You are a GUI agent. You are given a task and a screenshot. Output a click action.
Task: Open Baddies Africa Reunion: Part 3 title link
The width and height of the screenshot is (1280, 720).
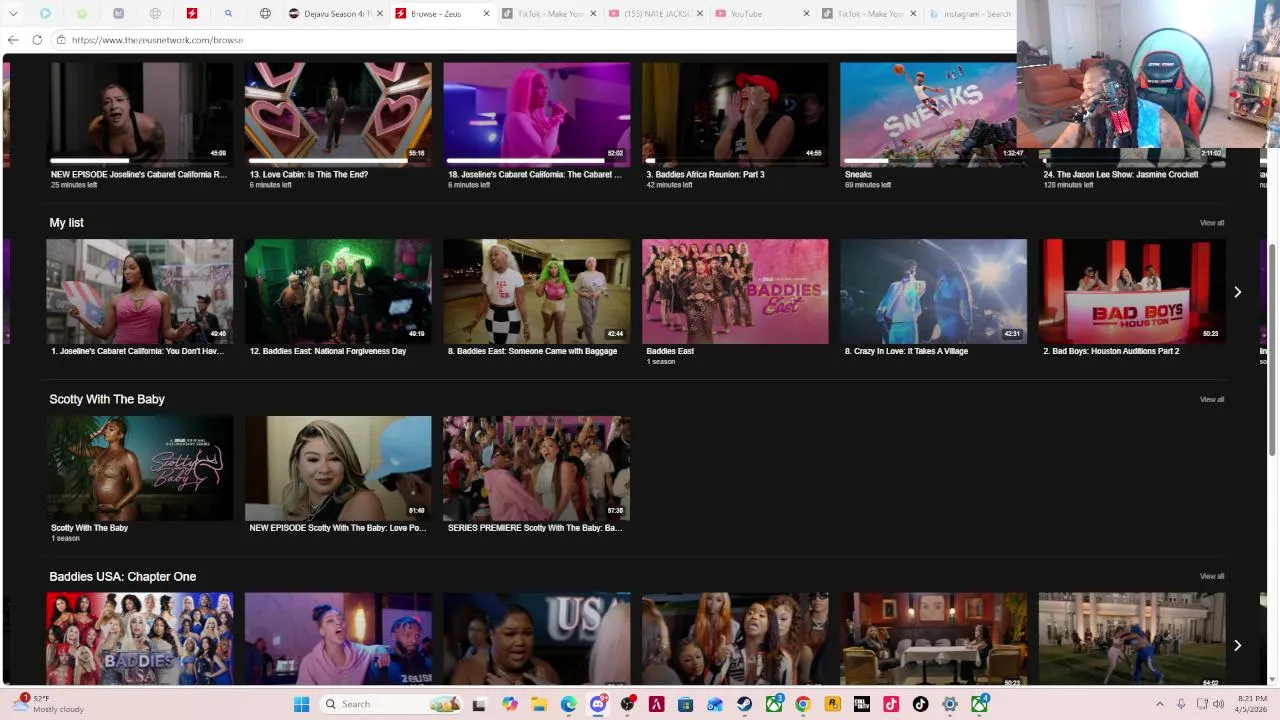705,174
